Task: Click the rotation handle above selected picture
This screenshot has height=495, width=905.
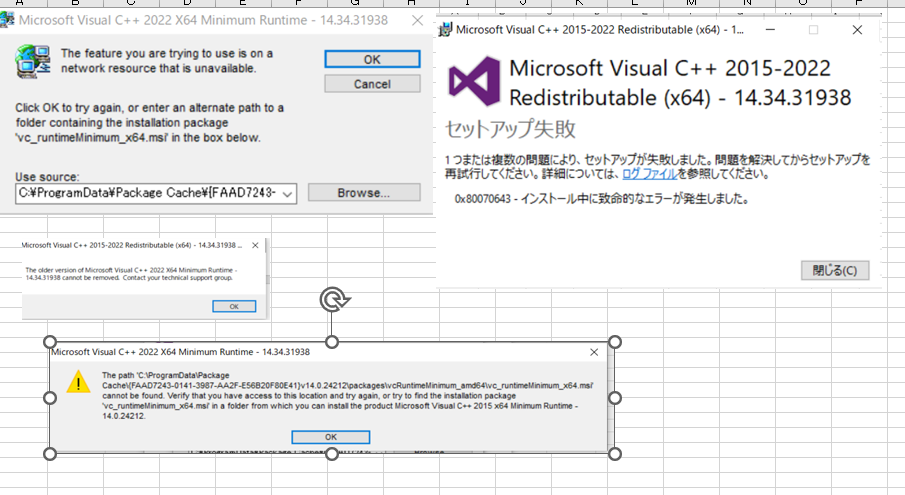Action: coord(334,300)
